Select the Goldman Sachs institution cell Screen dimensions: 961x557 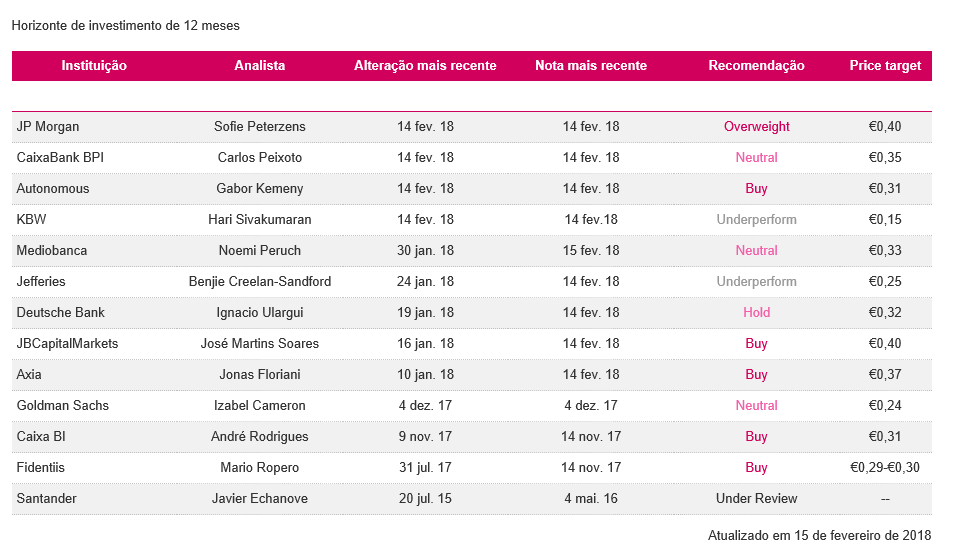[x=63, y=406]
